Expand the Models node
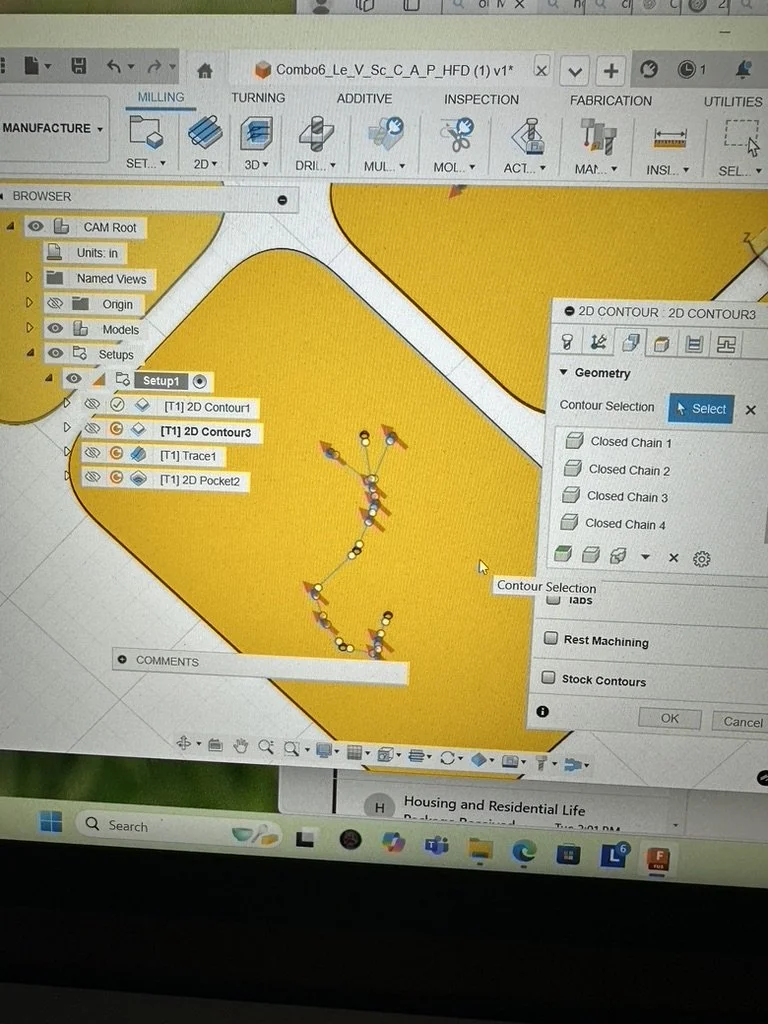Image resolution: width=768 pixels, height=1024 pixels. 29,327
